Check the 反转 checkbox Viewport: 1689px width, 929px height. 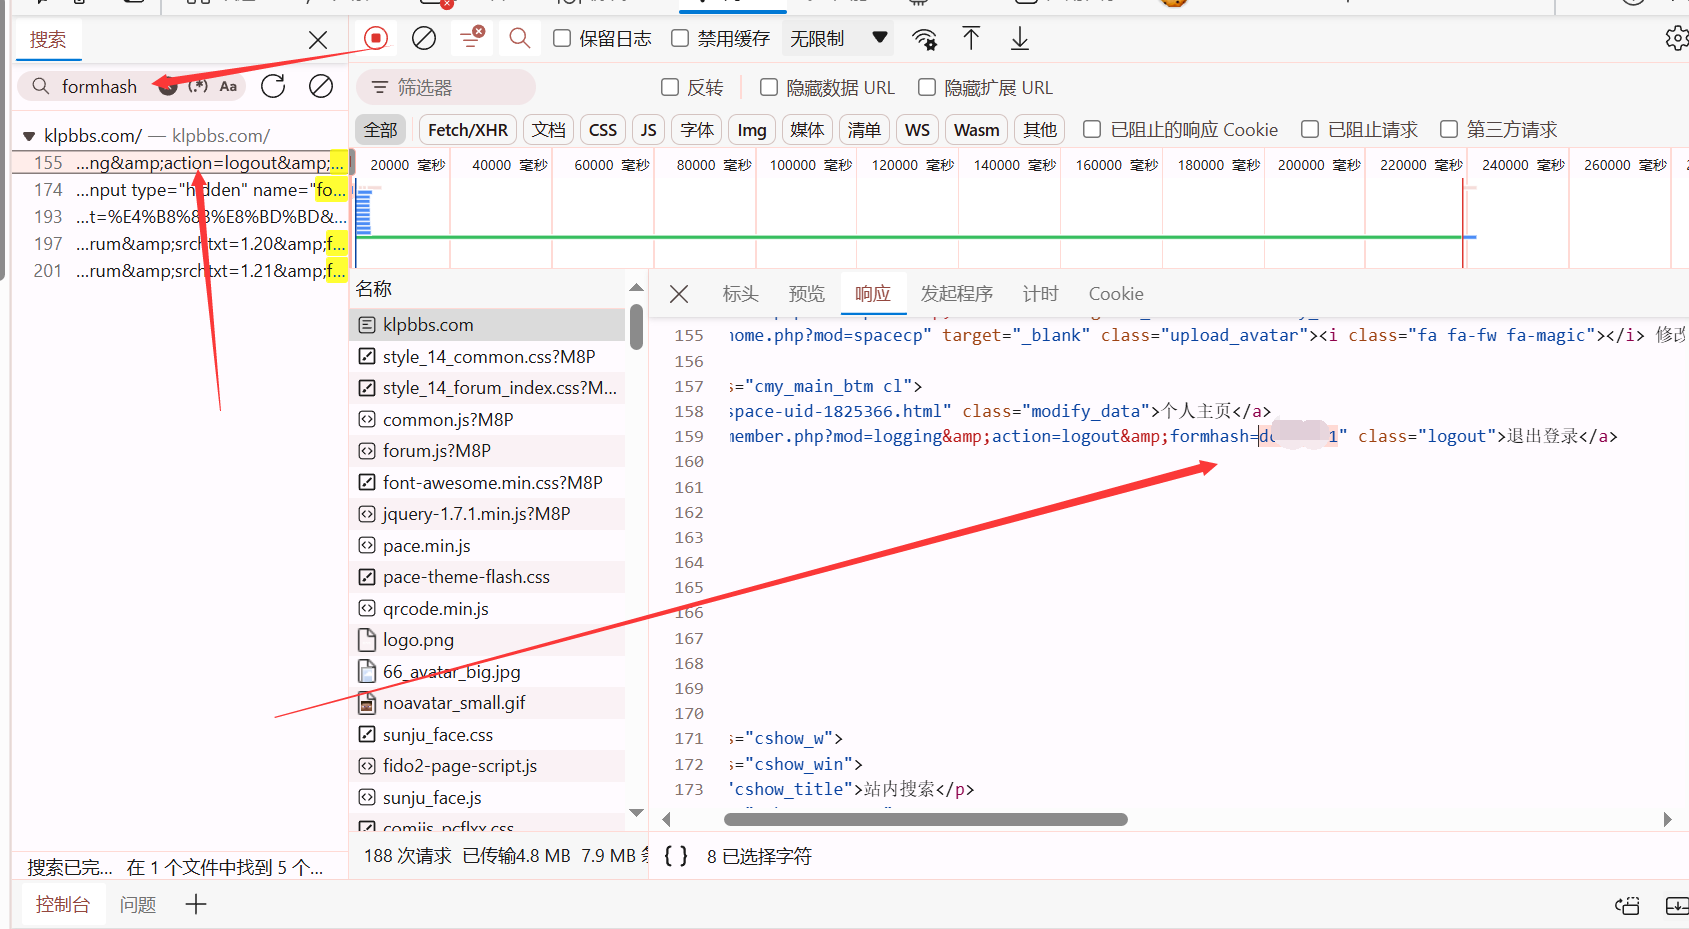click(670, 87)
